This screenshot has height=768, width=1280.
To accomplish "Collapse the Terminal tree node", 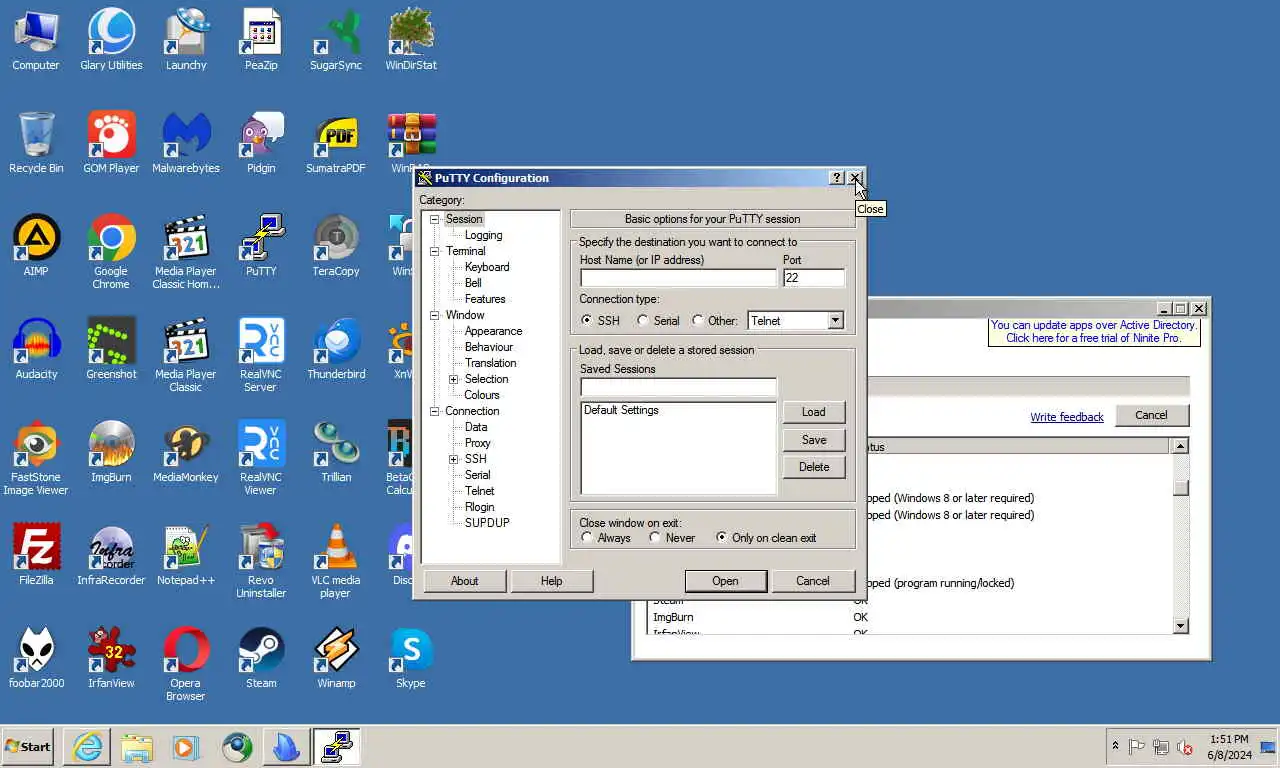I will point(435,251).
